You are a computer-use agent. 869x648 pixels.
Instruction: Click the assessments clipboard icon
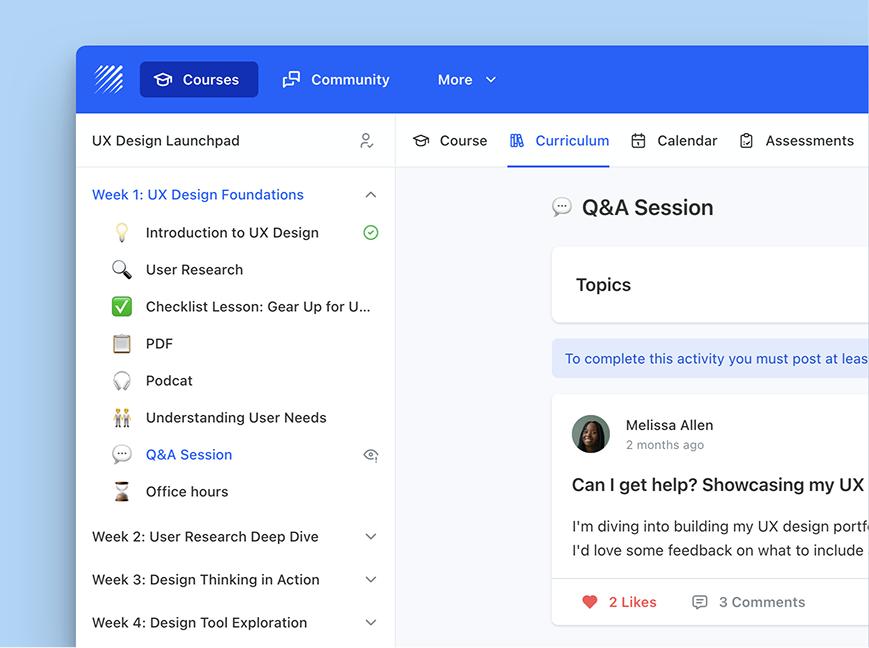point(746,140)
